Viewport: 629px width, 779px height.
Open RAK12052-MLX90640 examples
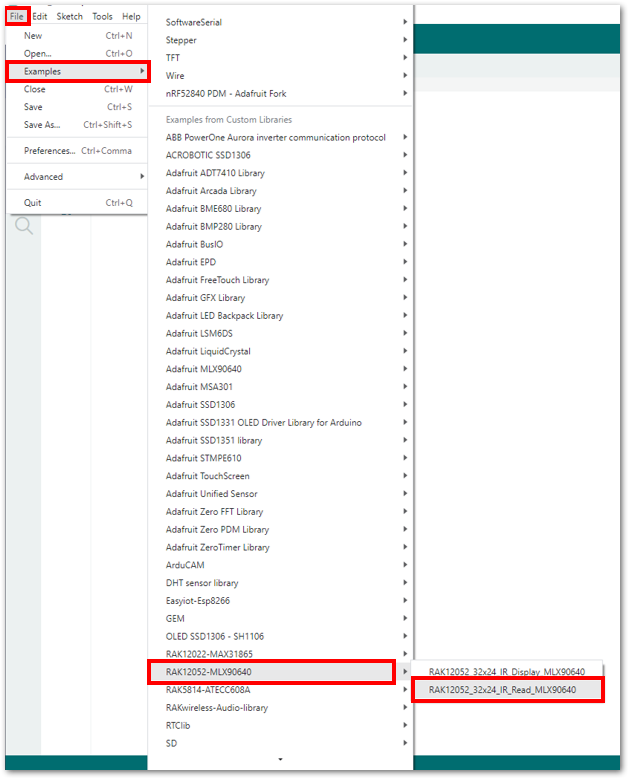[281, 672]
